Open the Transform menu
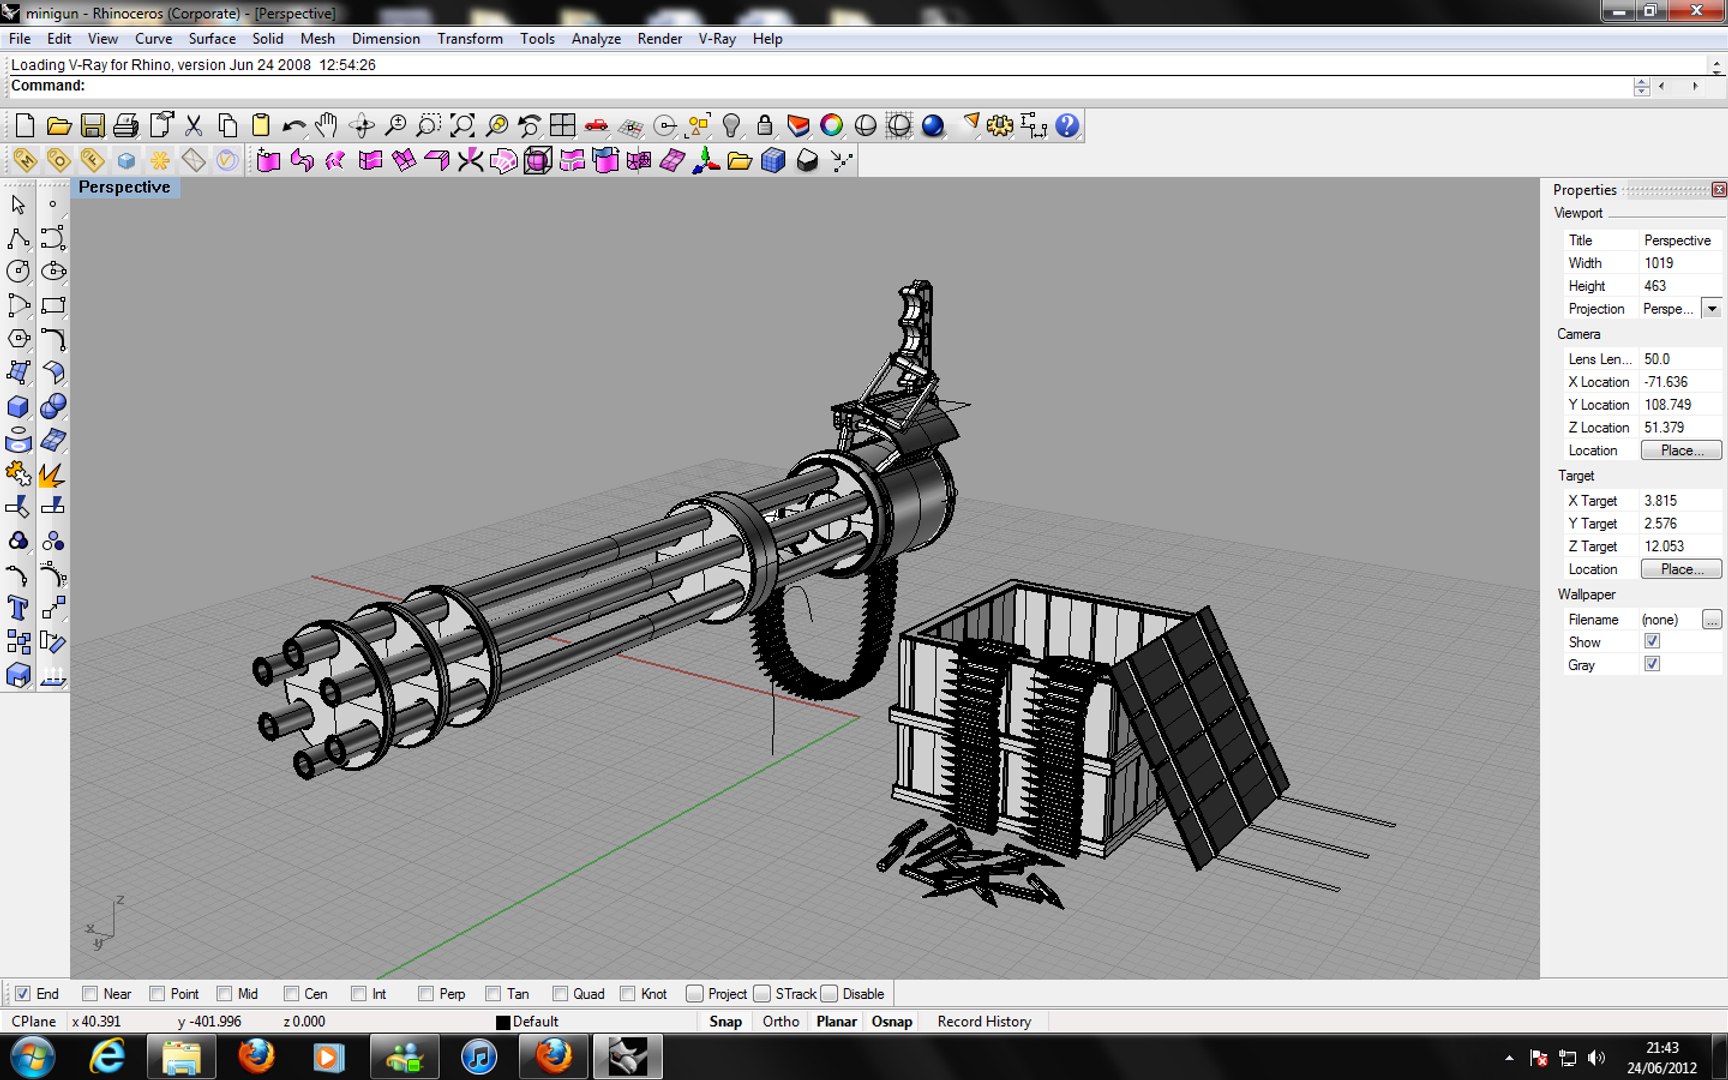Image resolution: width=1728 pixels, height=1080 pixels. 470,39
